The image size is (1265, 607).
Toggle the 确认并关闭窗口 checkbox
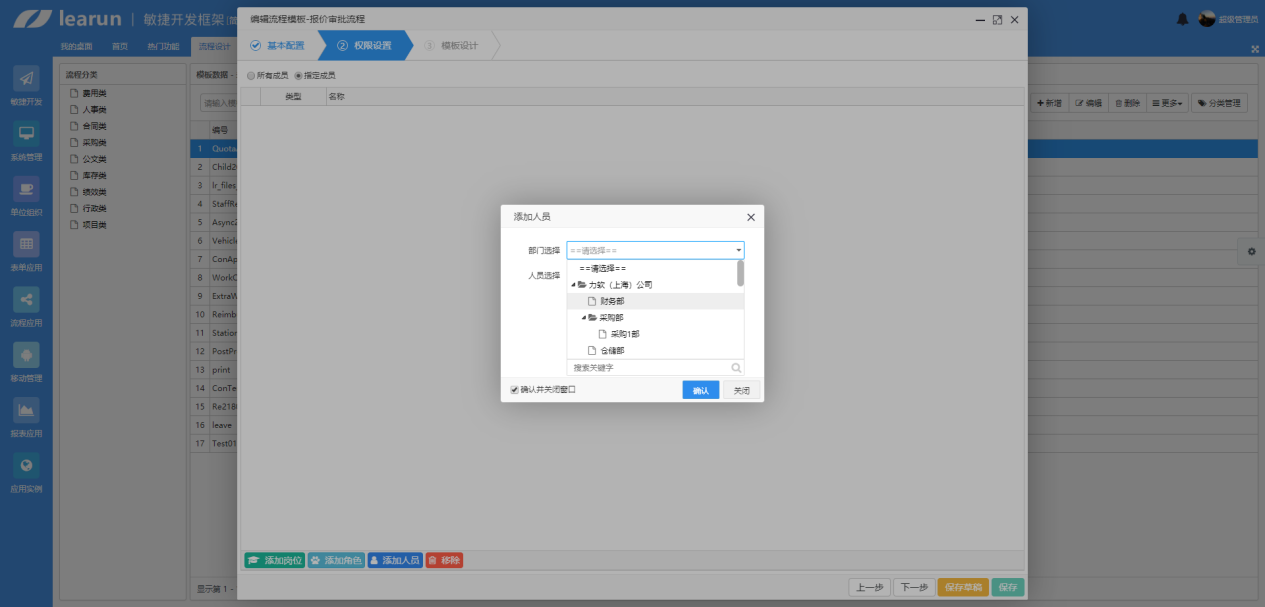click(x=514, y=390)
